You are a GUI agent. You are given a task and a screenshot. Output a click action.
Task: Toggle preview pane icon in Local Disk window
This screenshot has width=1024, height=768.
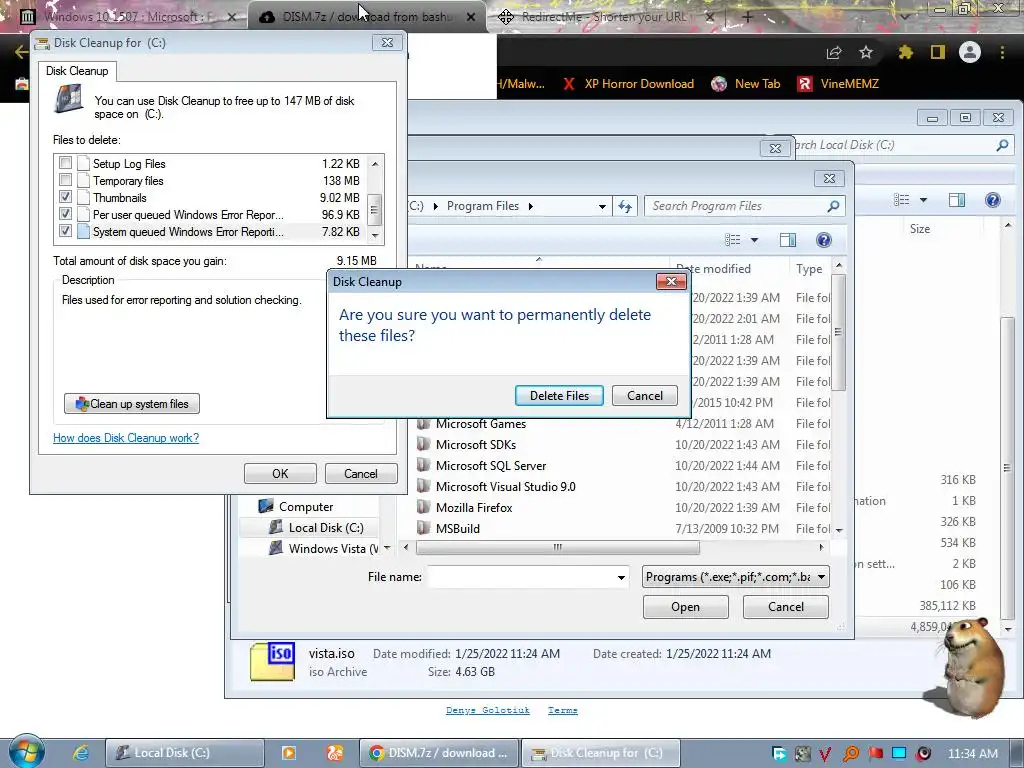pos(957,200)
